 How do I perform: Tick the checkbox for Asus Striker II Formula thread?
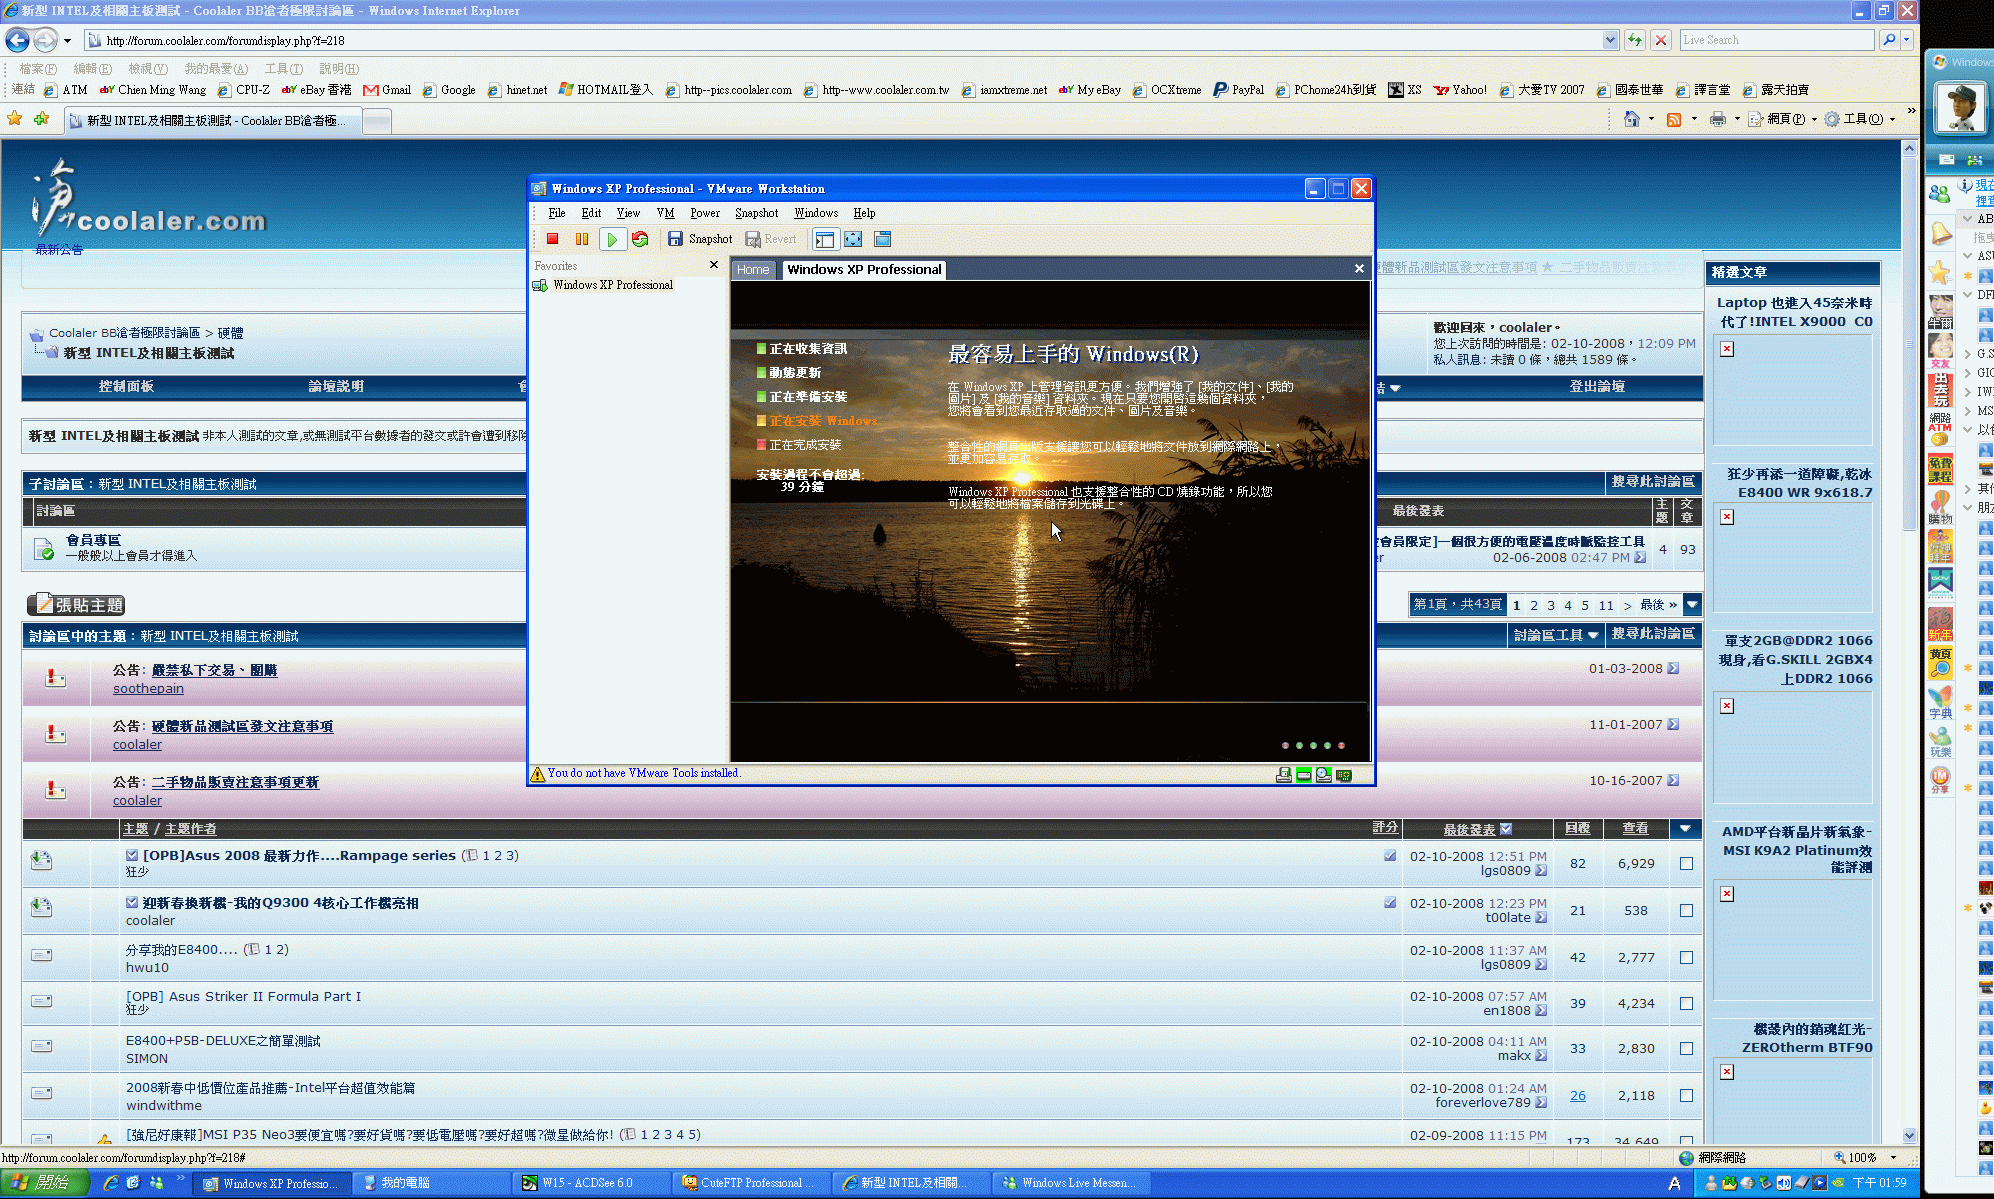(x=1686, y=1003)
